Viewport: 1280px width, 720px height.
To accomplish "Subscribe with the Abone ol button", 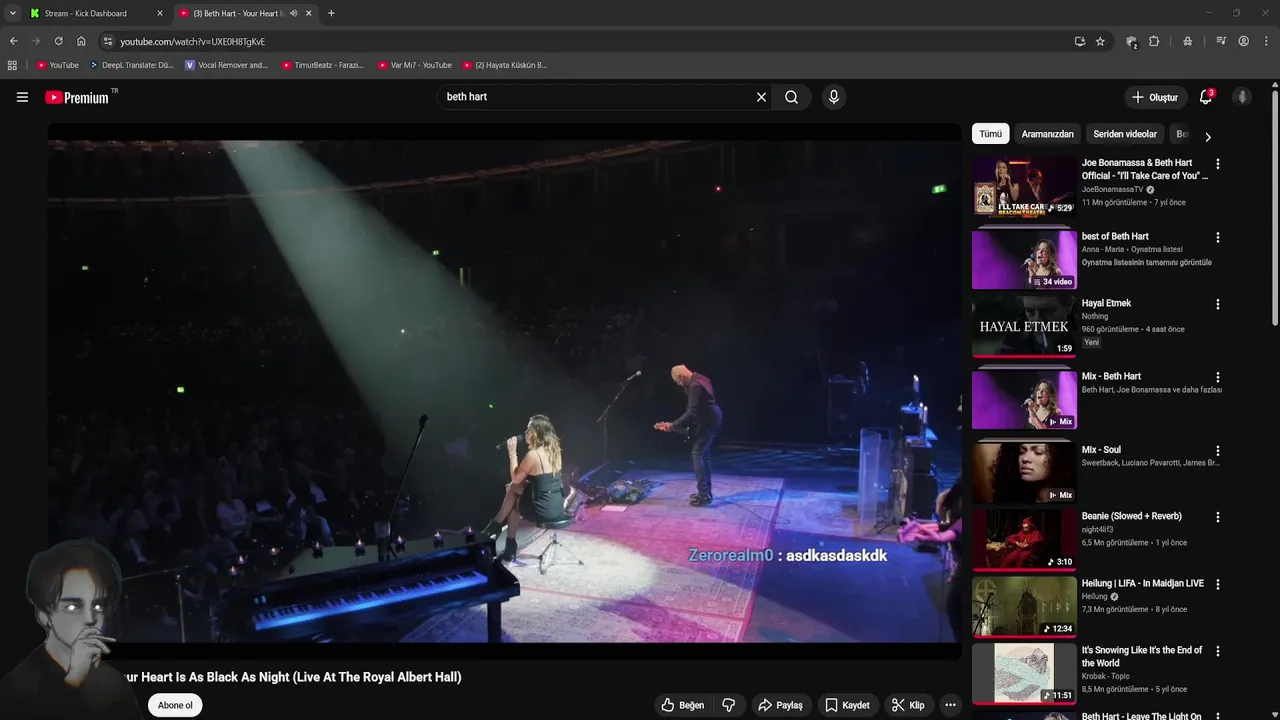I will coord(175,705).
